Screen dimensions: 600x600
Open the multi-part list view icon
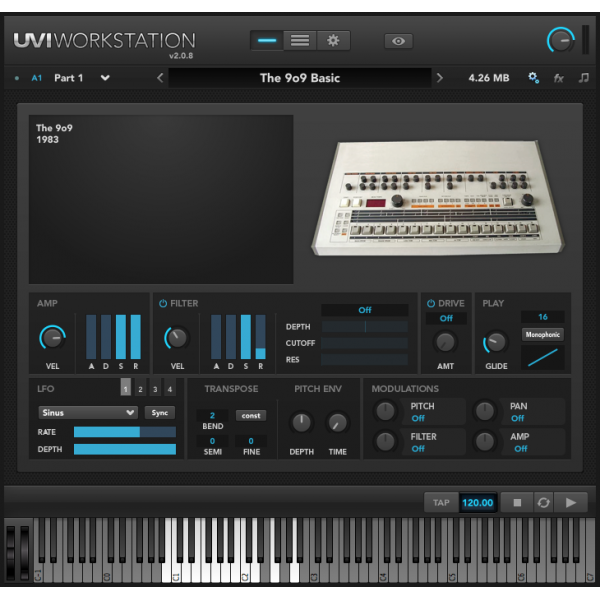[300, 41]
